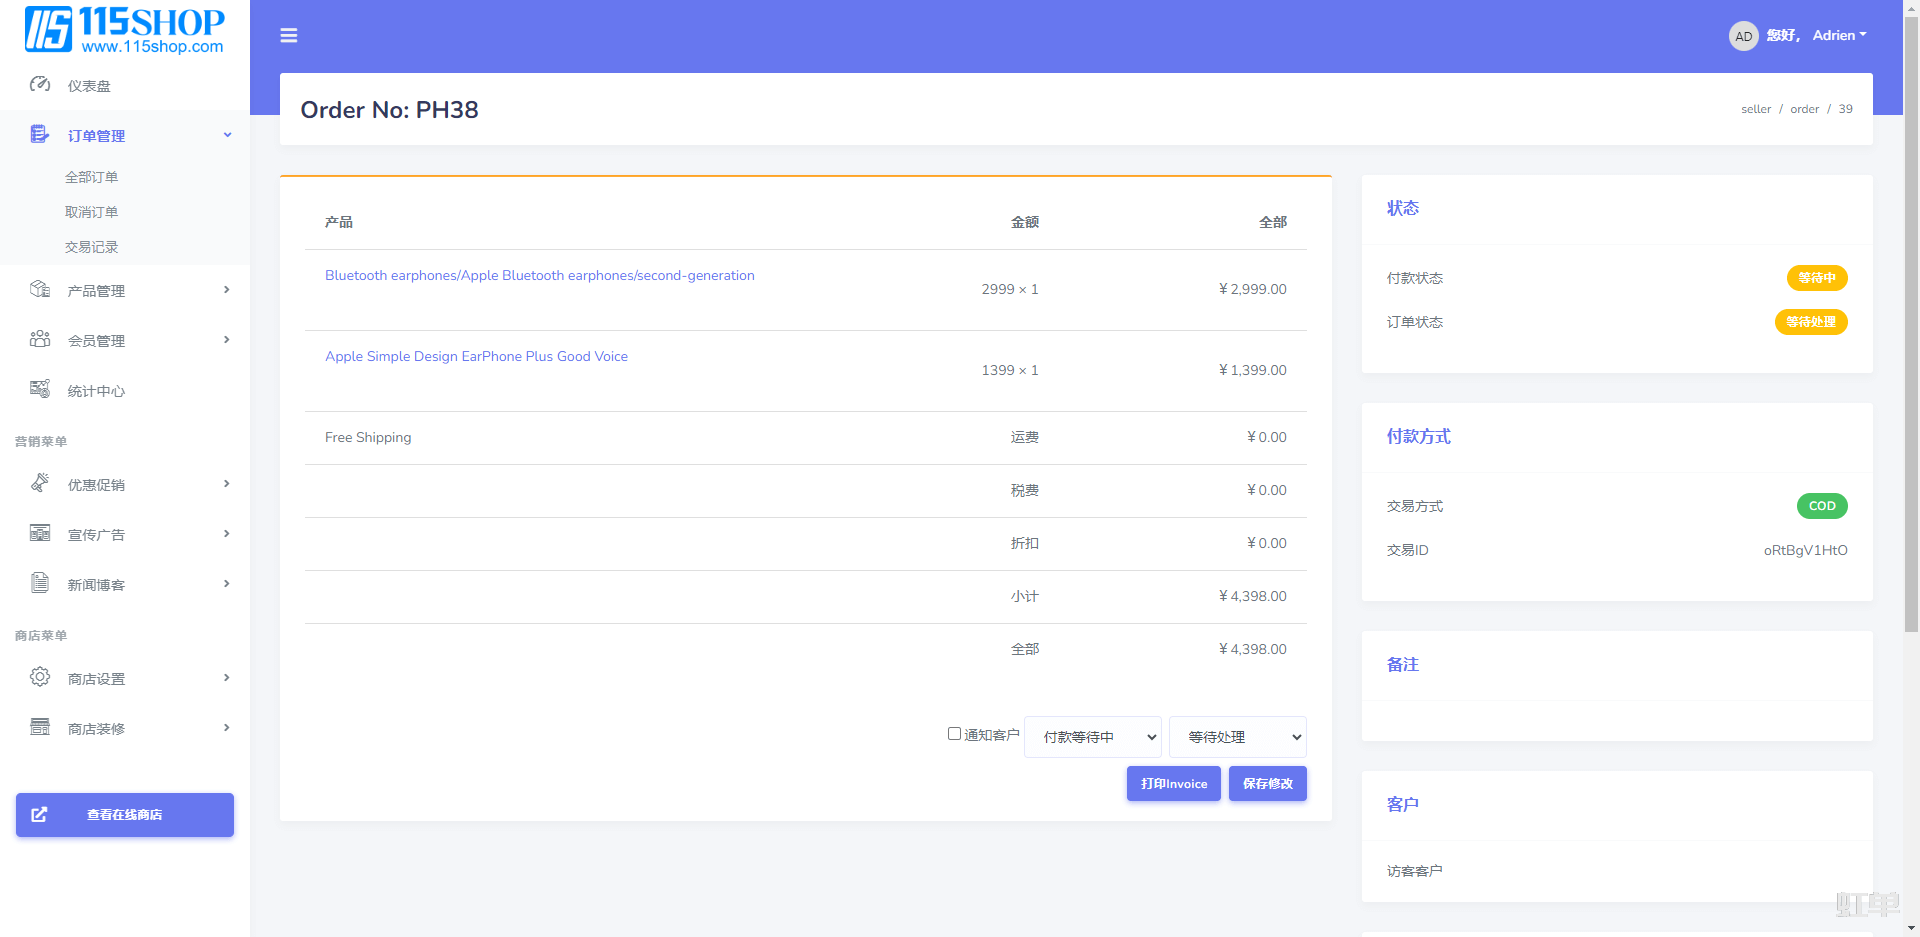
Task: Click the Order No: PH38 heading
Action: coord(389,110)
